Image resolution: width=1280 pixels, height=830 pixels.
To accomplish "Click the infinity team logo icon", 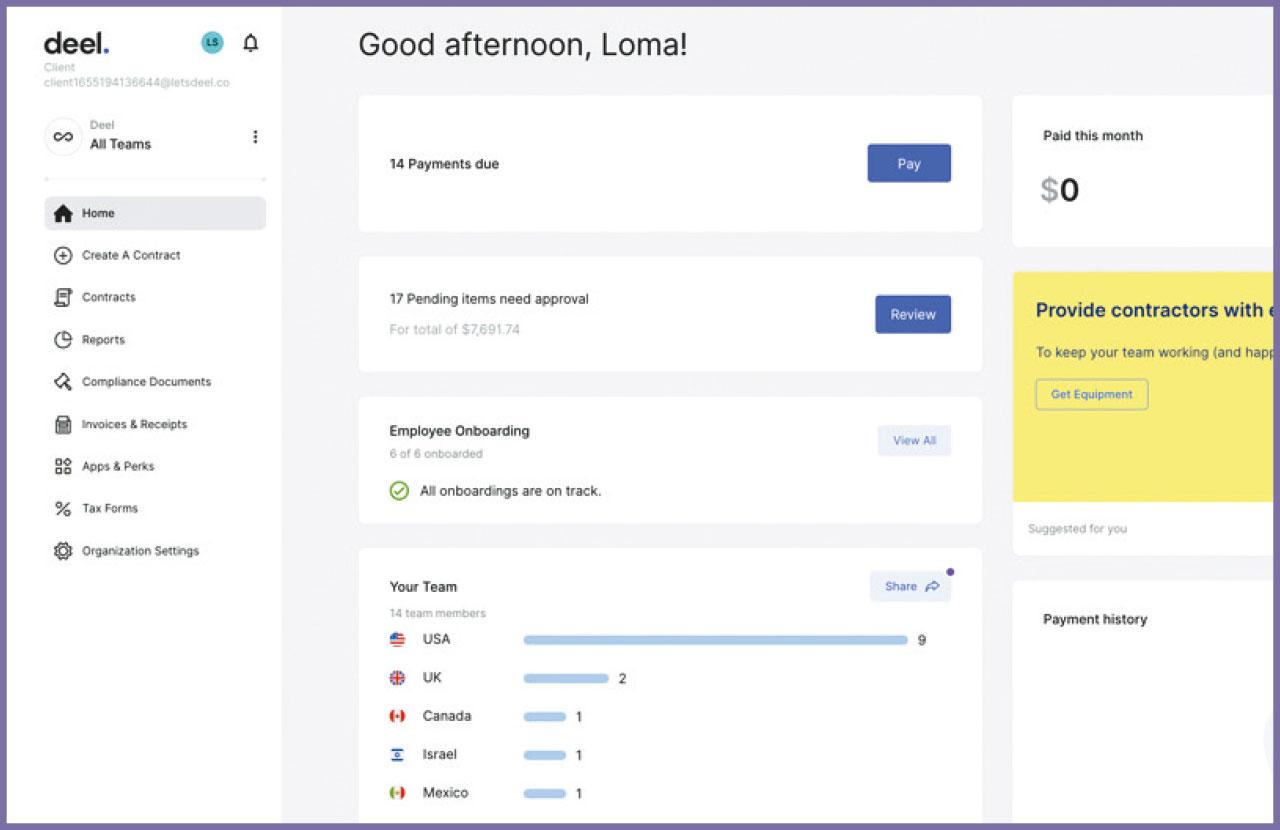I will click(63, 137).
